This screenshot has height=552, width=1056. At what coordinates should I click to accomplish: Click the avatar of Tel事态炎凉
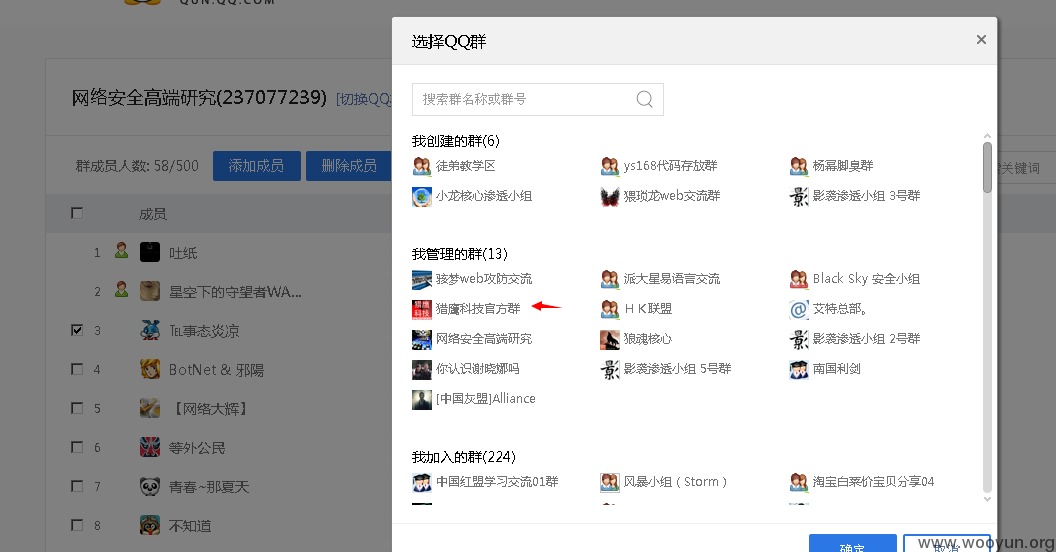tap(150, 330)
